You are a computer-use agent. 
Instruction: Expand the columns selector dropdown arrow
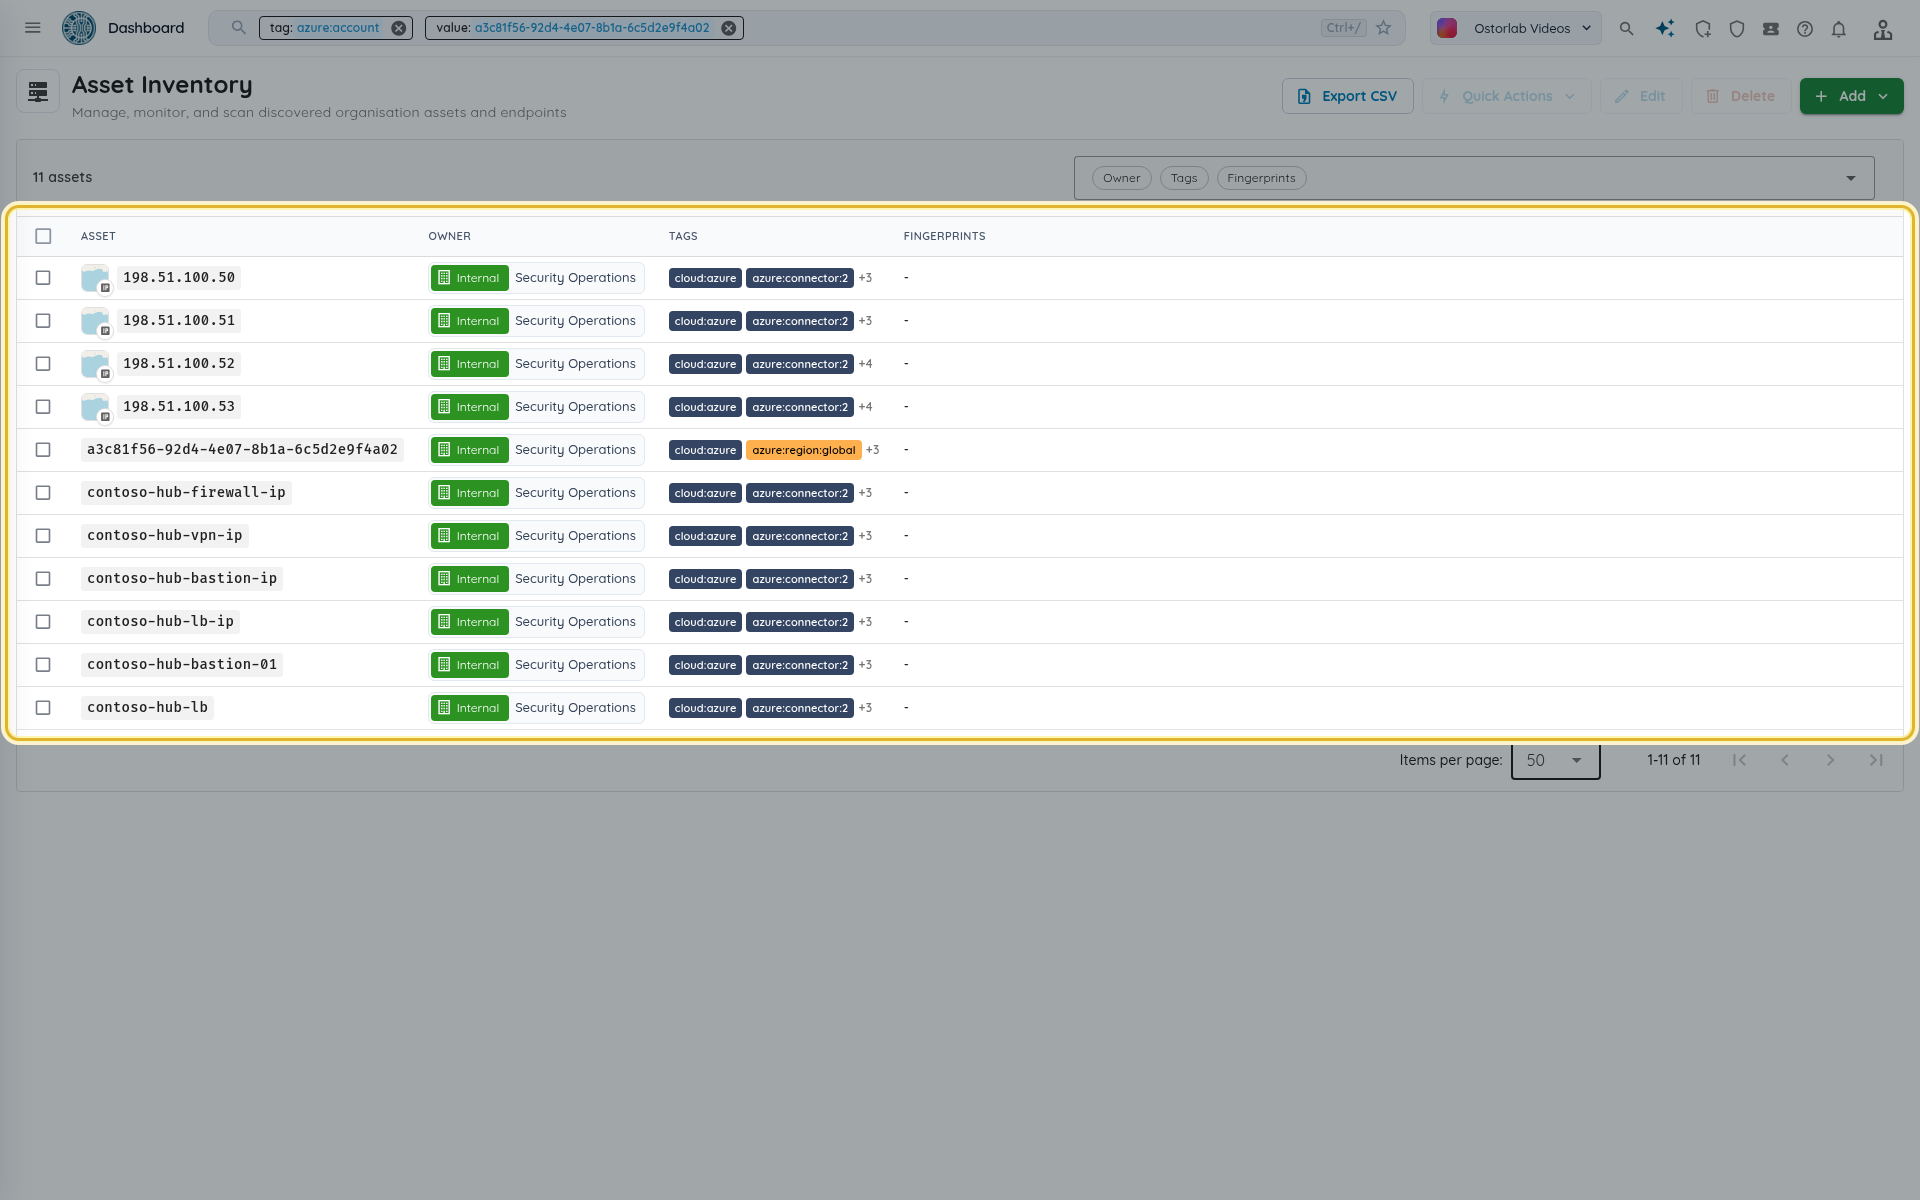click(1851, 178)
